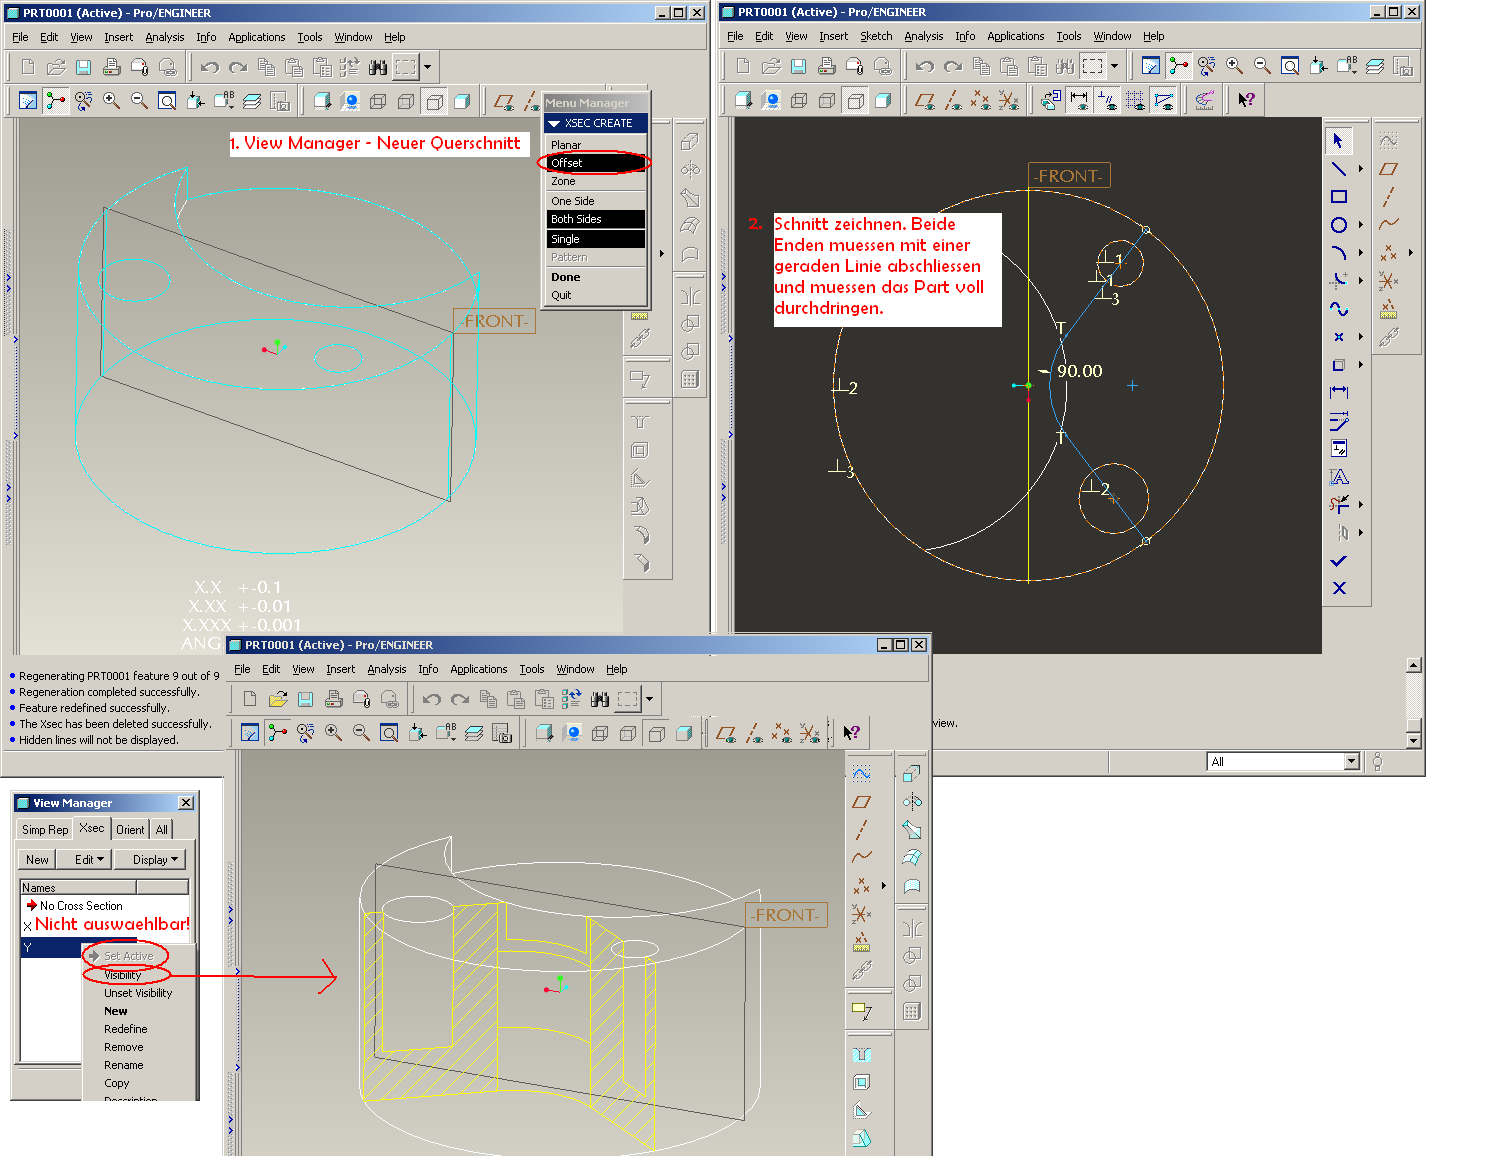Screen dimensions: 1488x1156
Task: Select the Line tool in sketcher toolbar
Action: (1339, 169)
